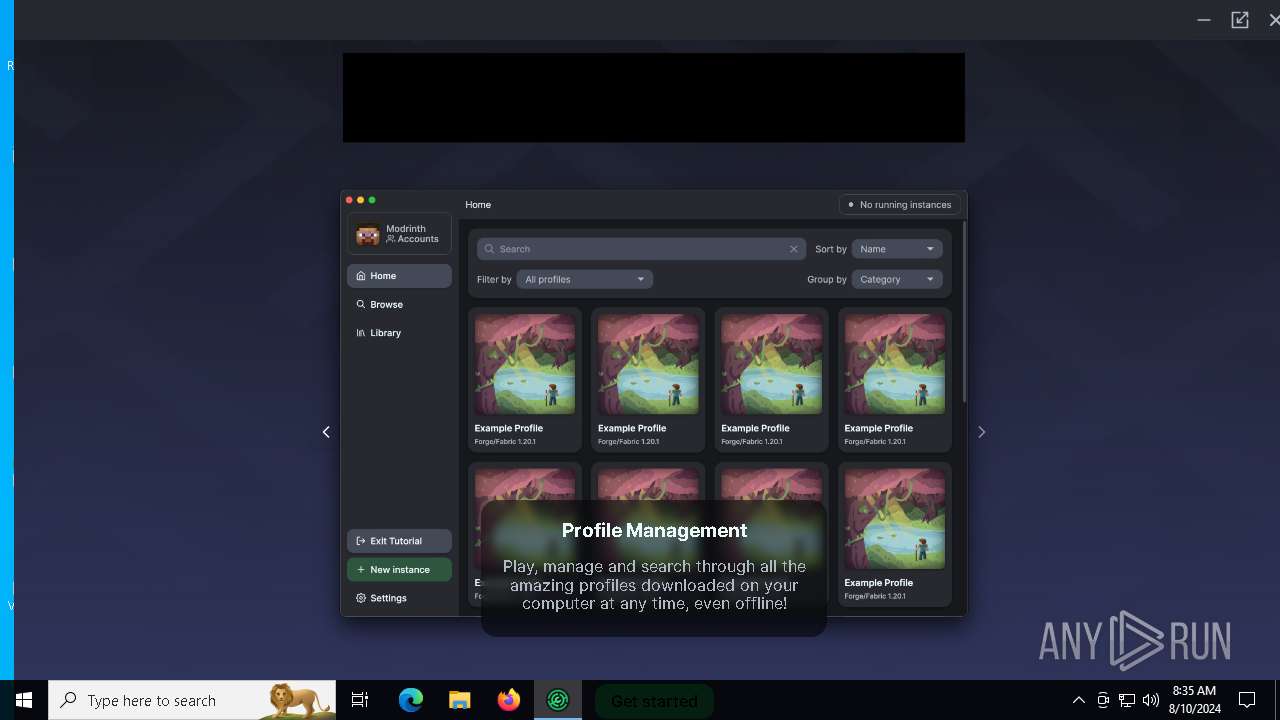Go to previous carousel slide arrow
The height and width of the screenshot is (720, 1280).
click(x=326, y=432)
